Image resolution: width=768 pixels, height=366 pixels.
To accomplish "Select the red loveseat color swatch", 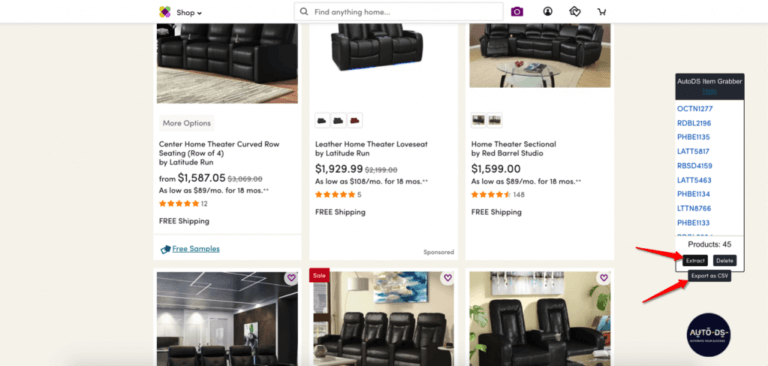I will (355, 120).
